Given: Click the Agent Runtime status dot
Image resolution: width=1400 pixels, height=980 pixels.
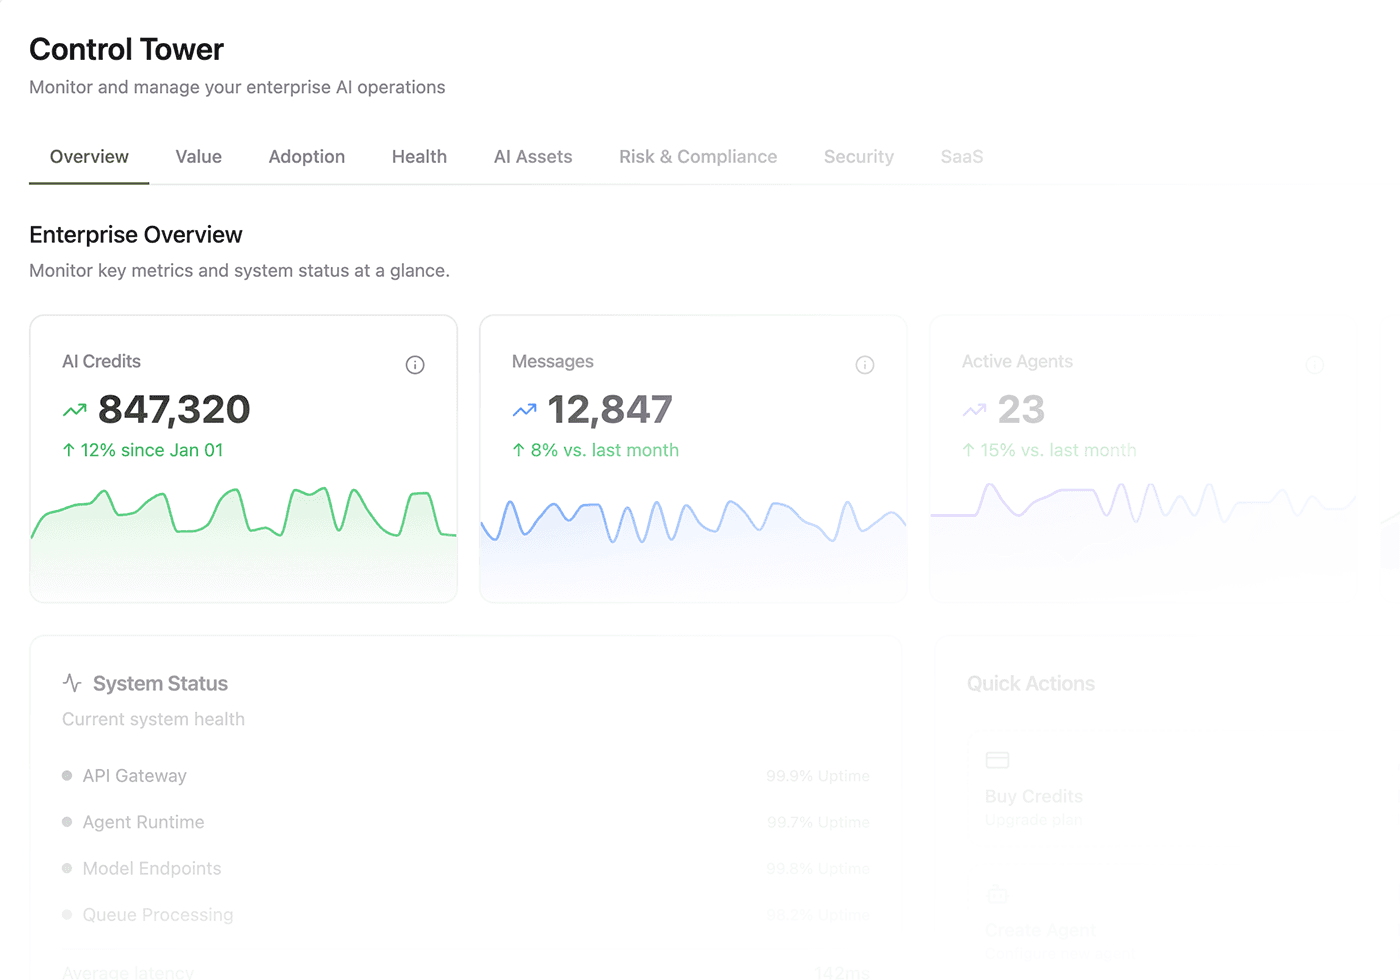Looking at the screenshot, I should tap(67, 822).
